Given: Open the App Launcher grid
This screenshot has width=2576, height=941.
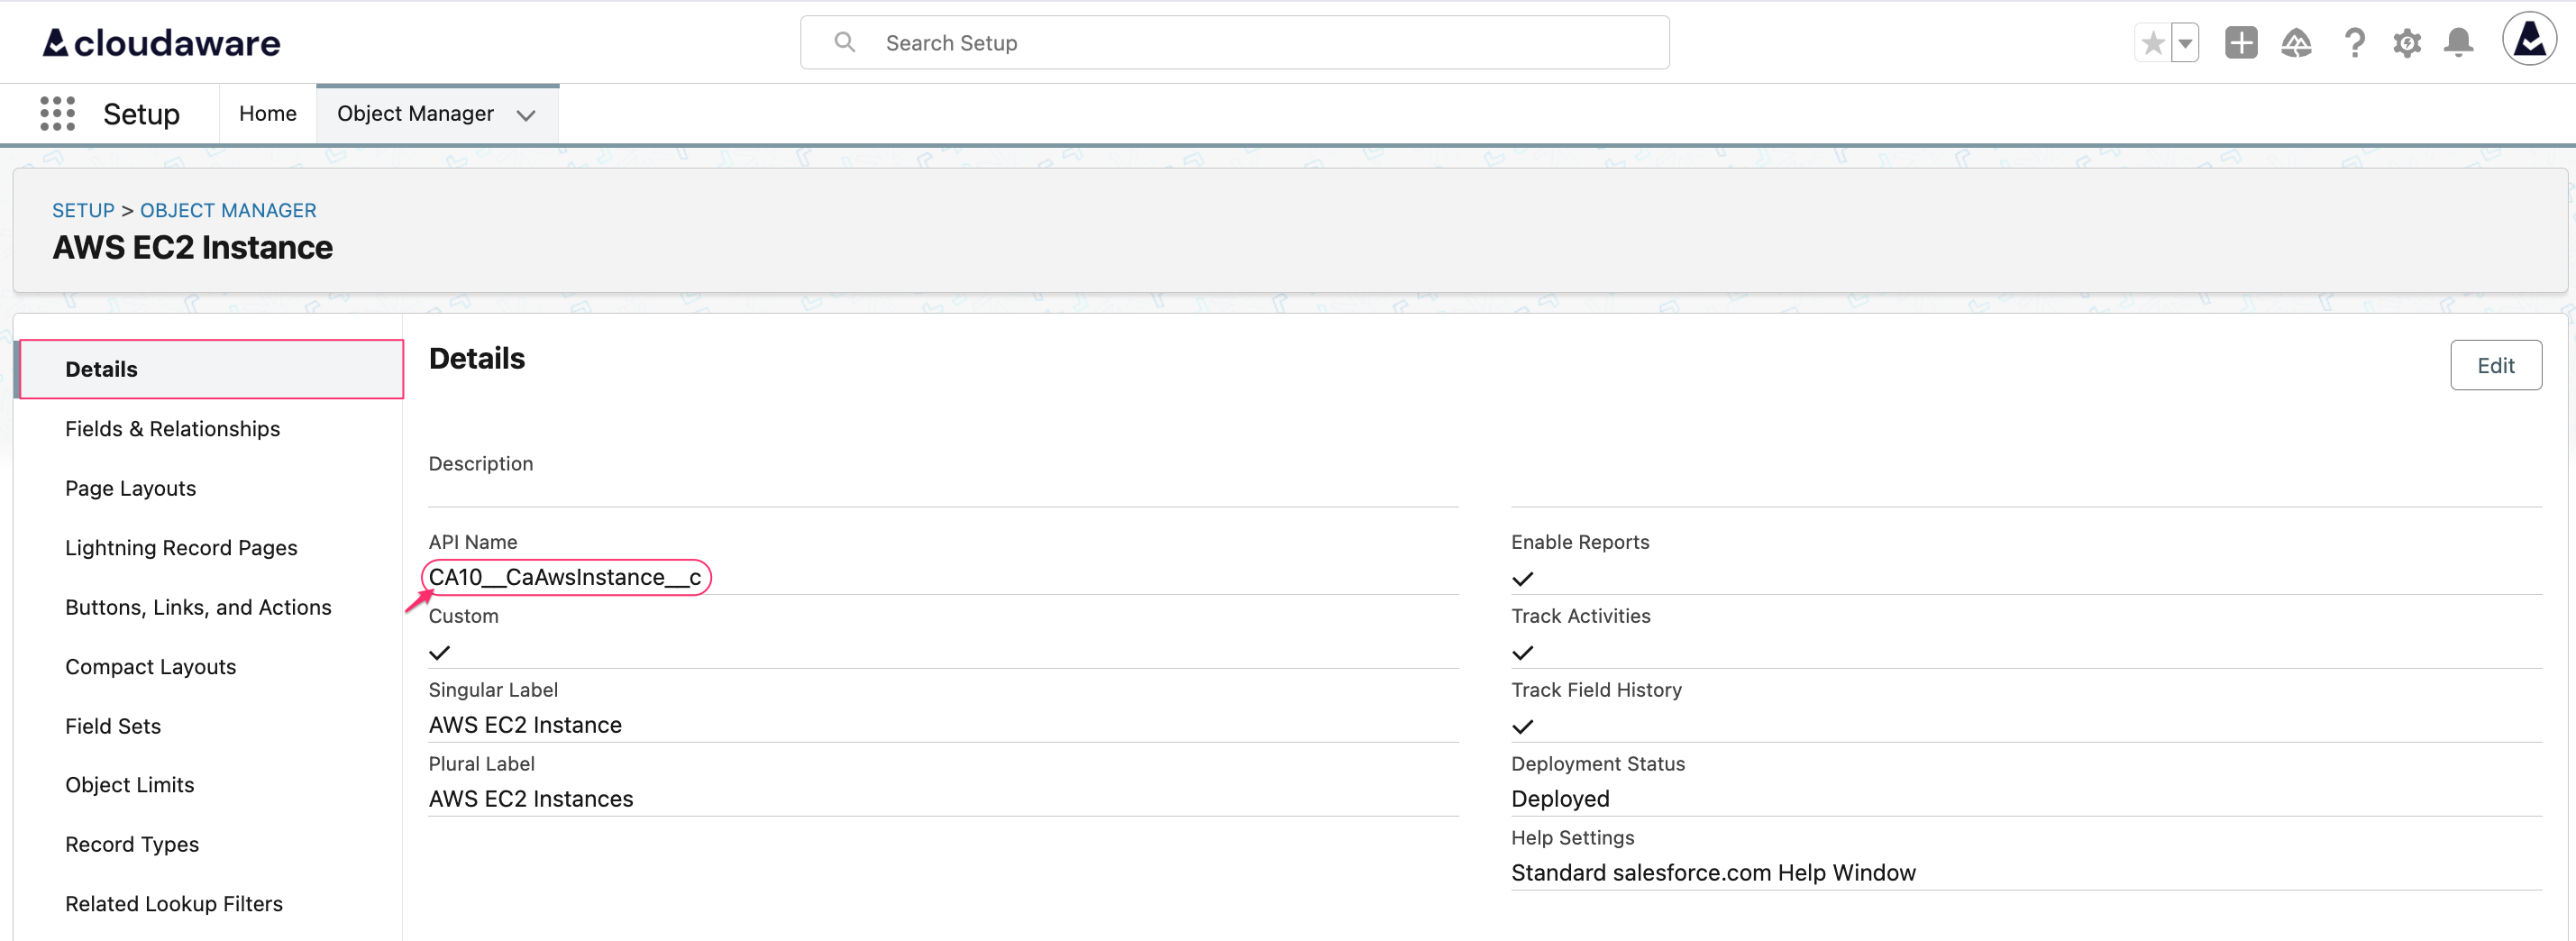Looking at the screenshot, I should tap(57, 113).
